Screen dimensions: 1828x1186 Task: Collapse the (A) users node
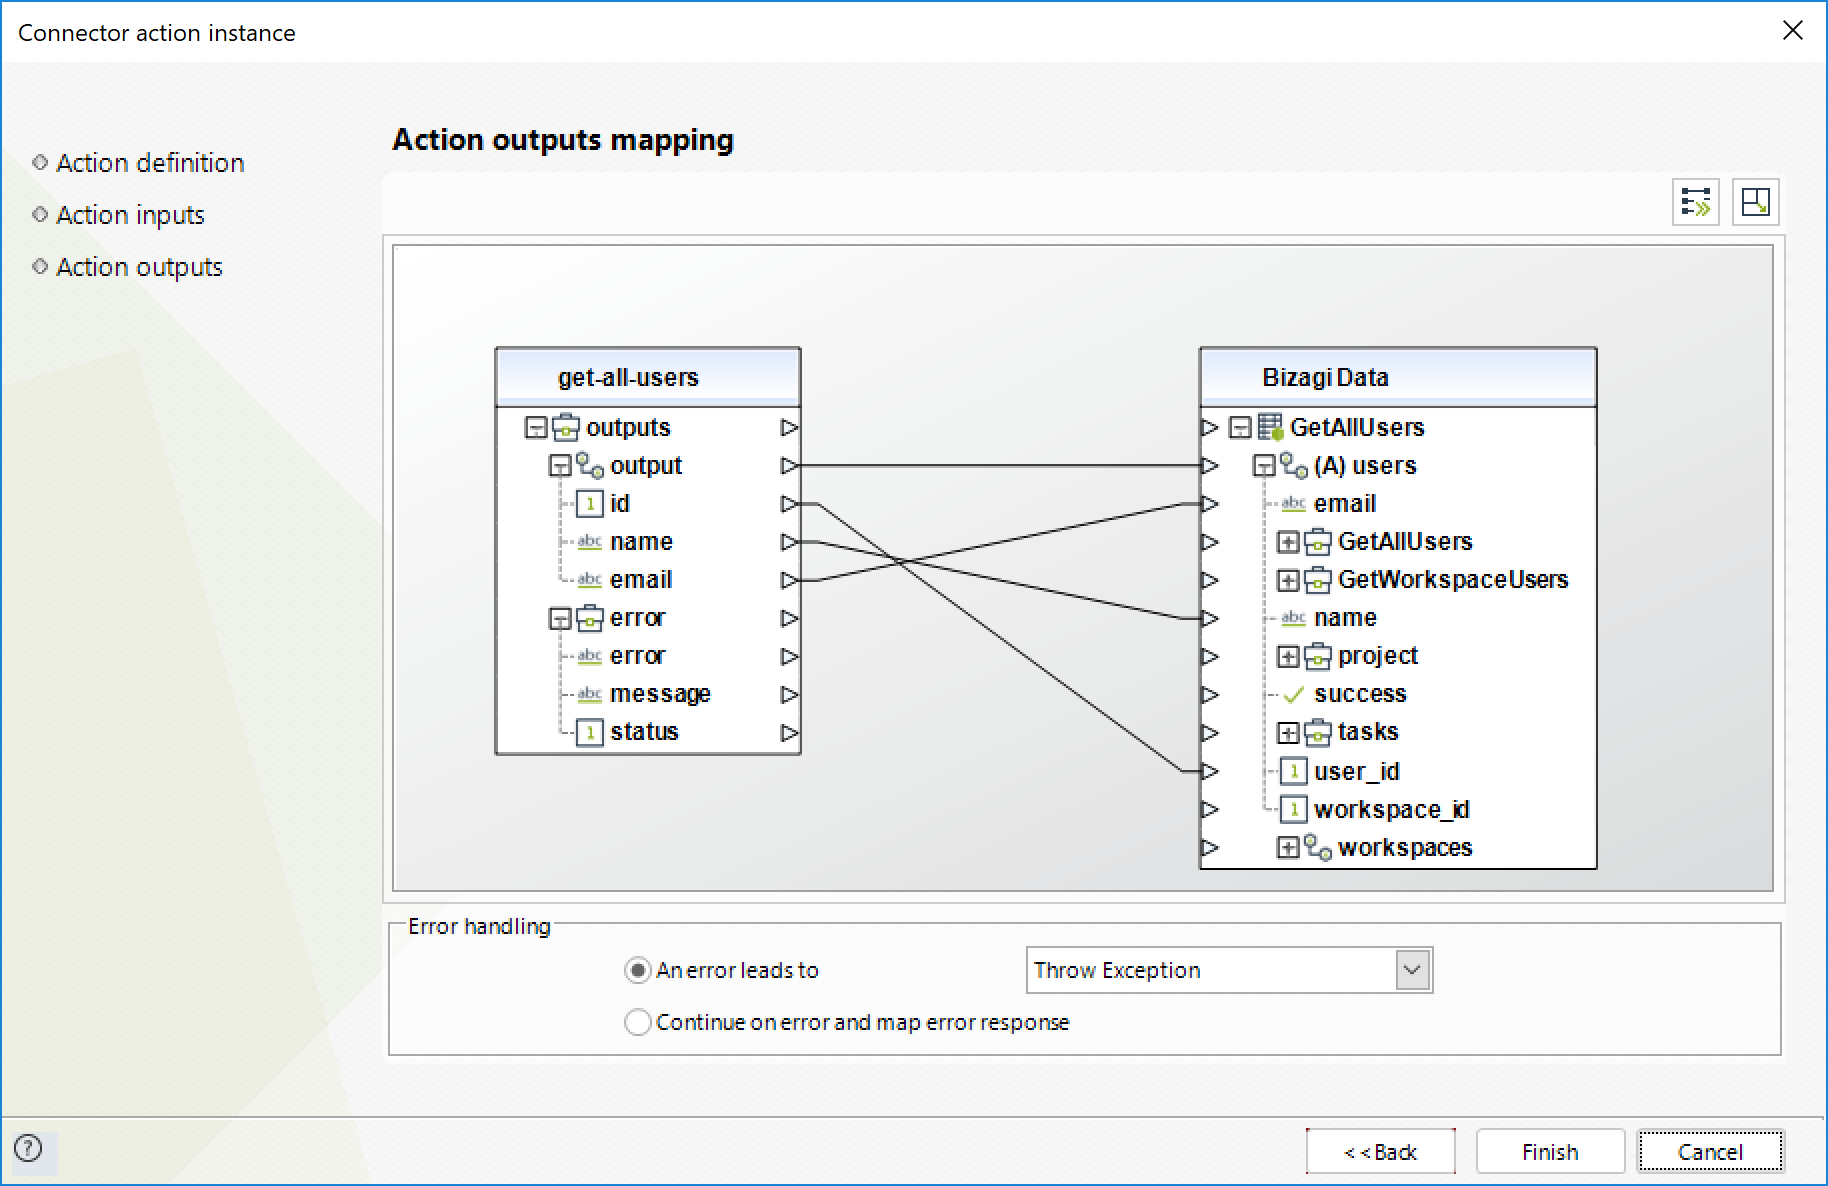coord(1264,466)
